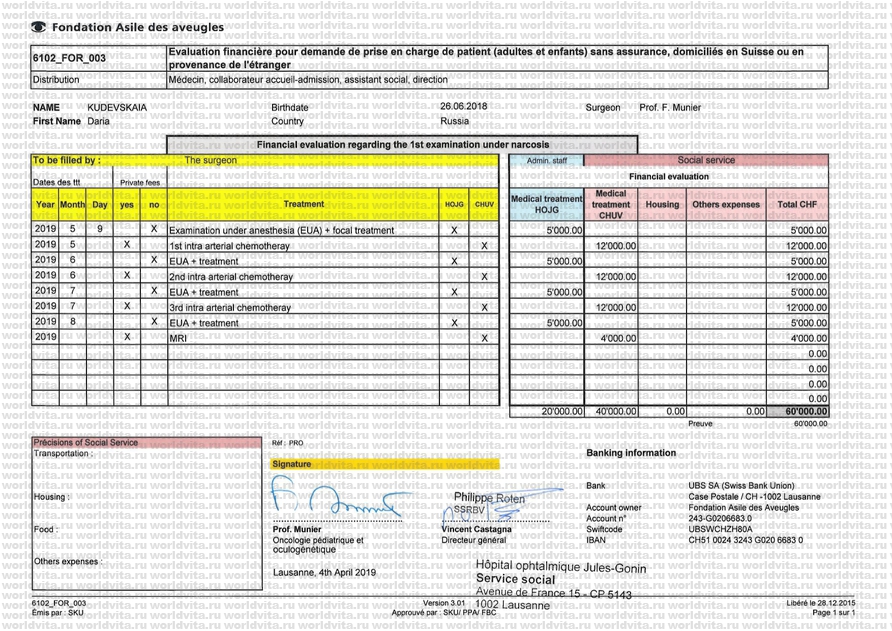The width and height of the screenshot is (892, 631).
Task: Click the eye logo beside Fondation Asile des aveugles
Action: [x=38, y=27]
